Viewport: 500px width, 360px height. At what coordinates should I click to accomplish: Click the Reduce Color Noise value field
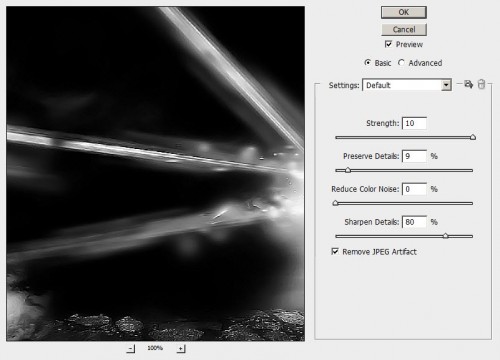click(414, 189)
